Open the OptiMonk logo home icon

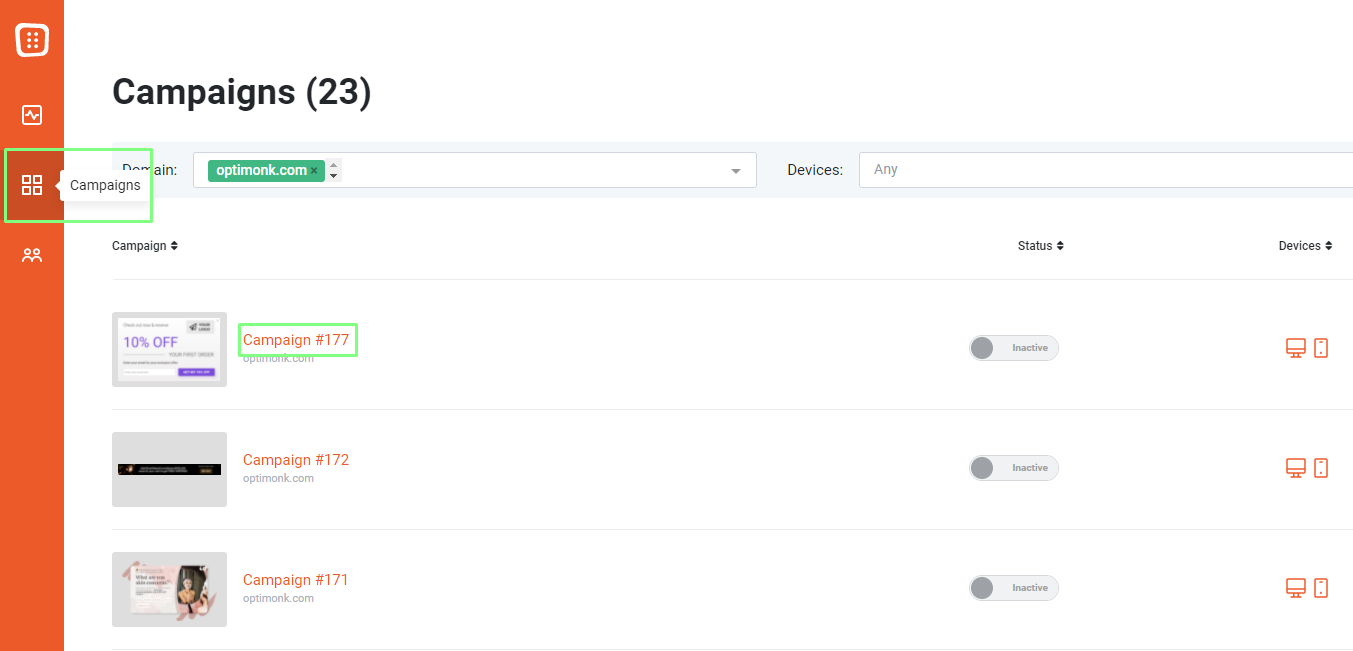tap(32, 40)
